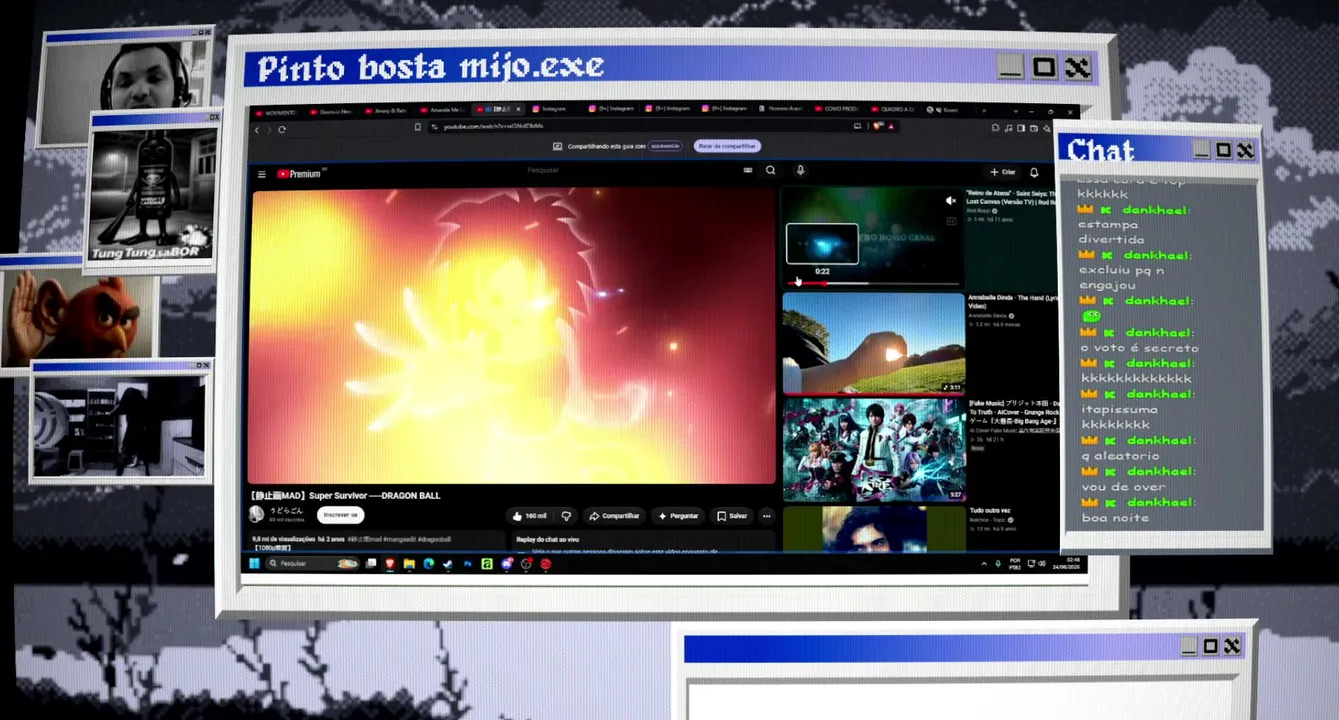Click the on-screen keyboard icon in search bar
1339x720 pixels.
748,171
